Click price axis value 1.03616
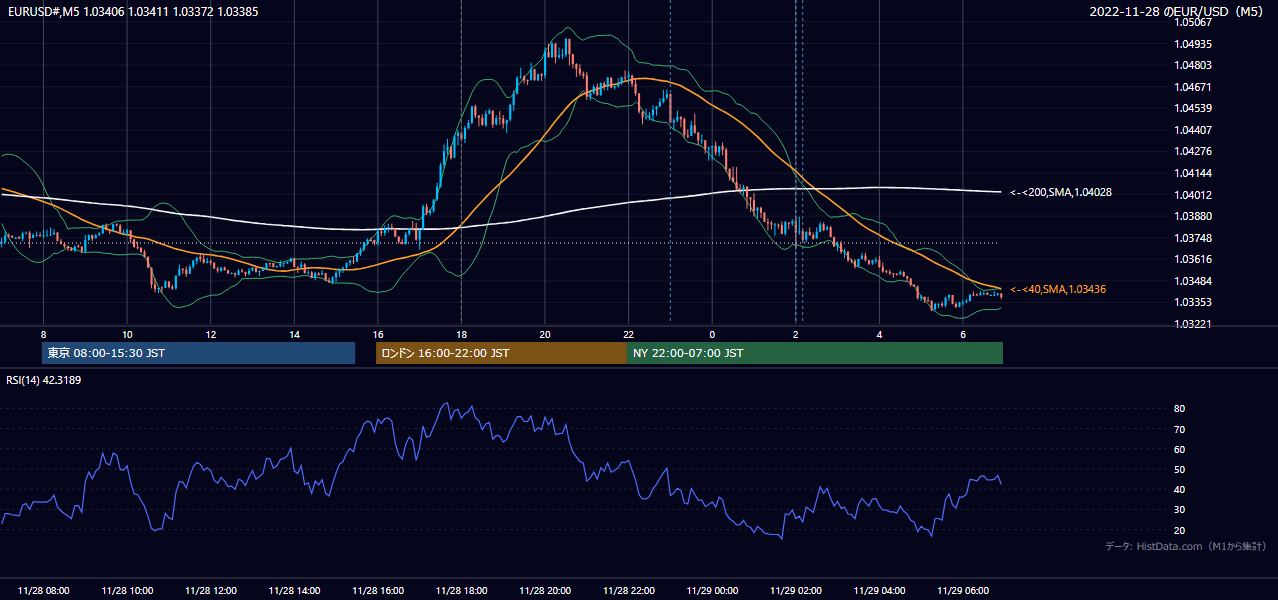The height and width of the screenshot is (600, 1278). pyautogui.click(x=1192, y=259)
